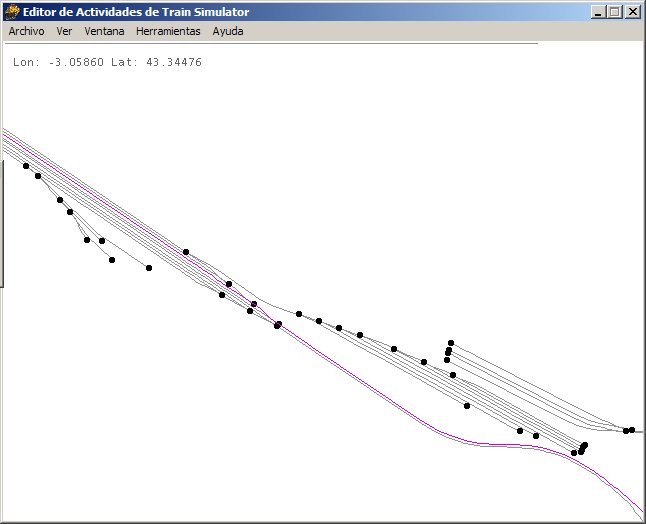Open the Archivo menu
Screen dimensions: 646x524
(26, 31)
